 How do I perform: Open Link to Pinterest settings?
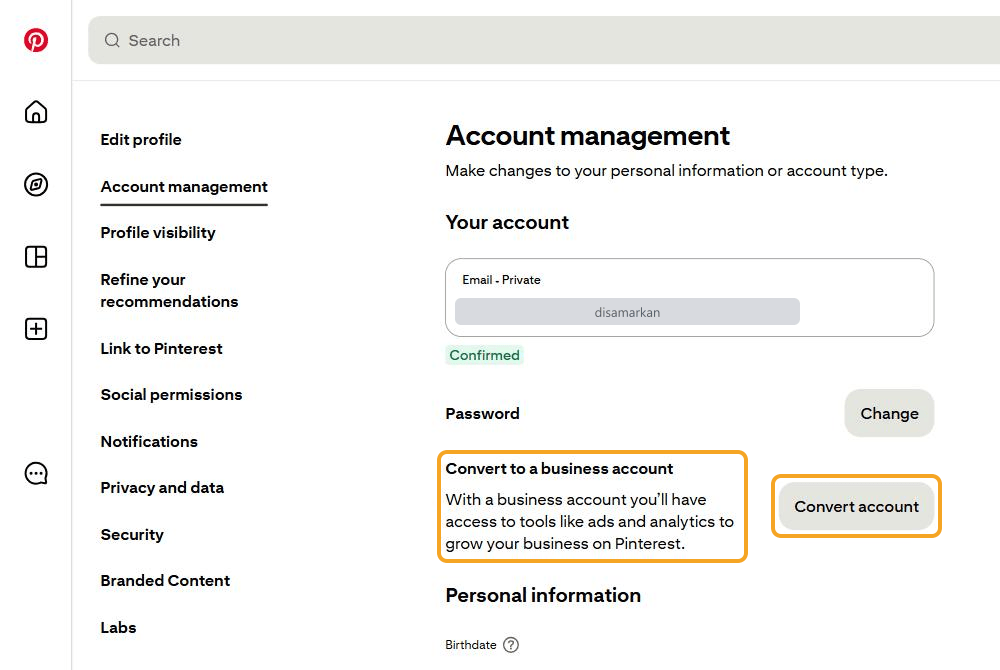pos(161,349)
